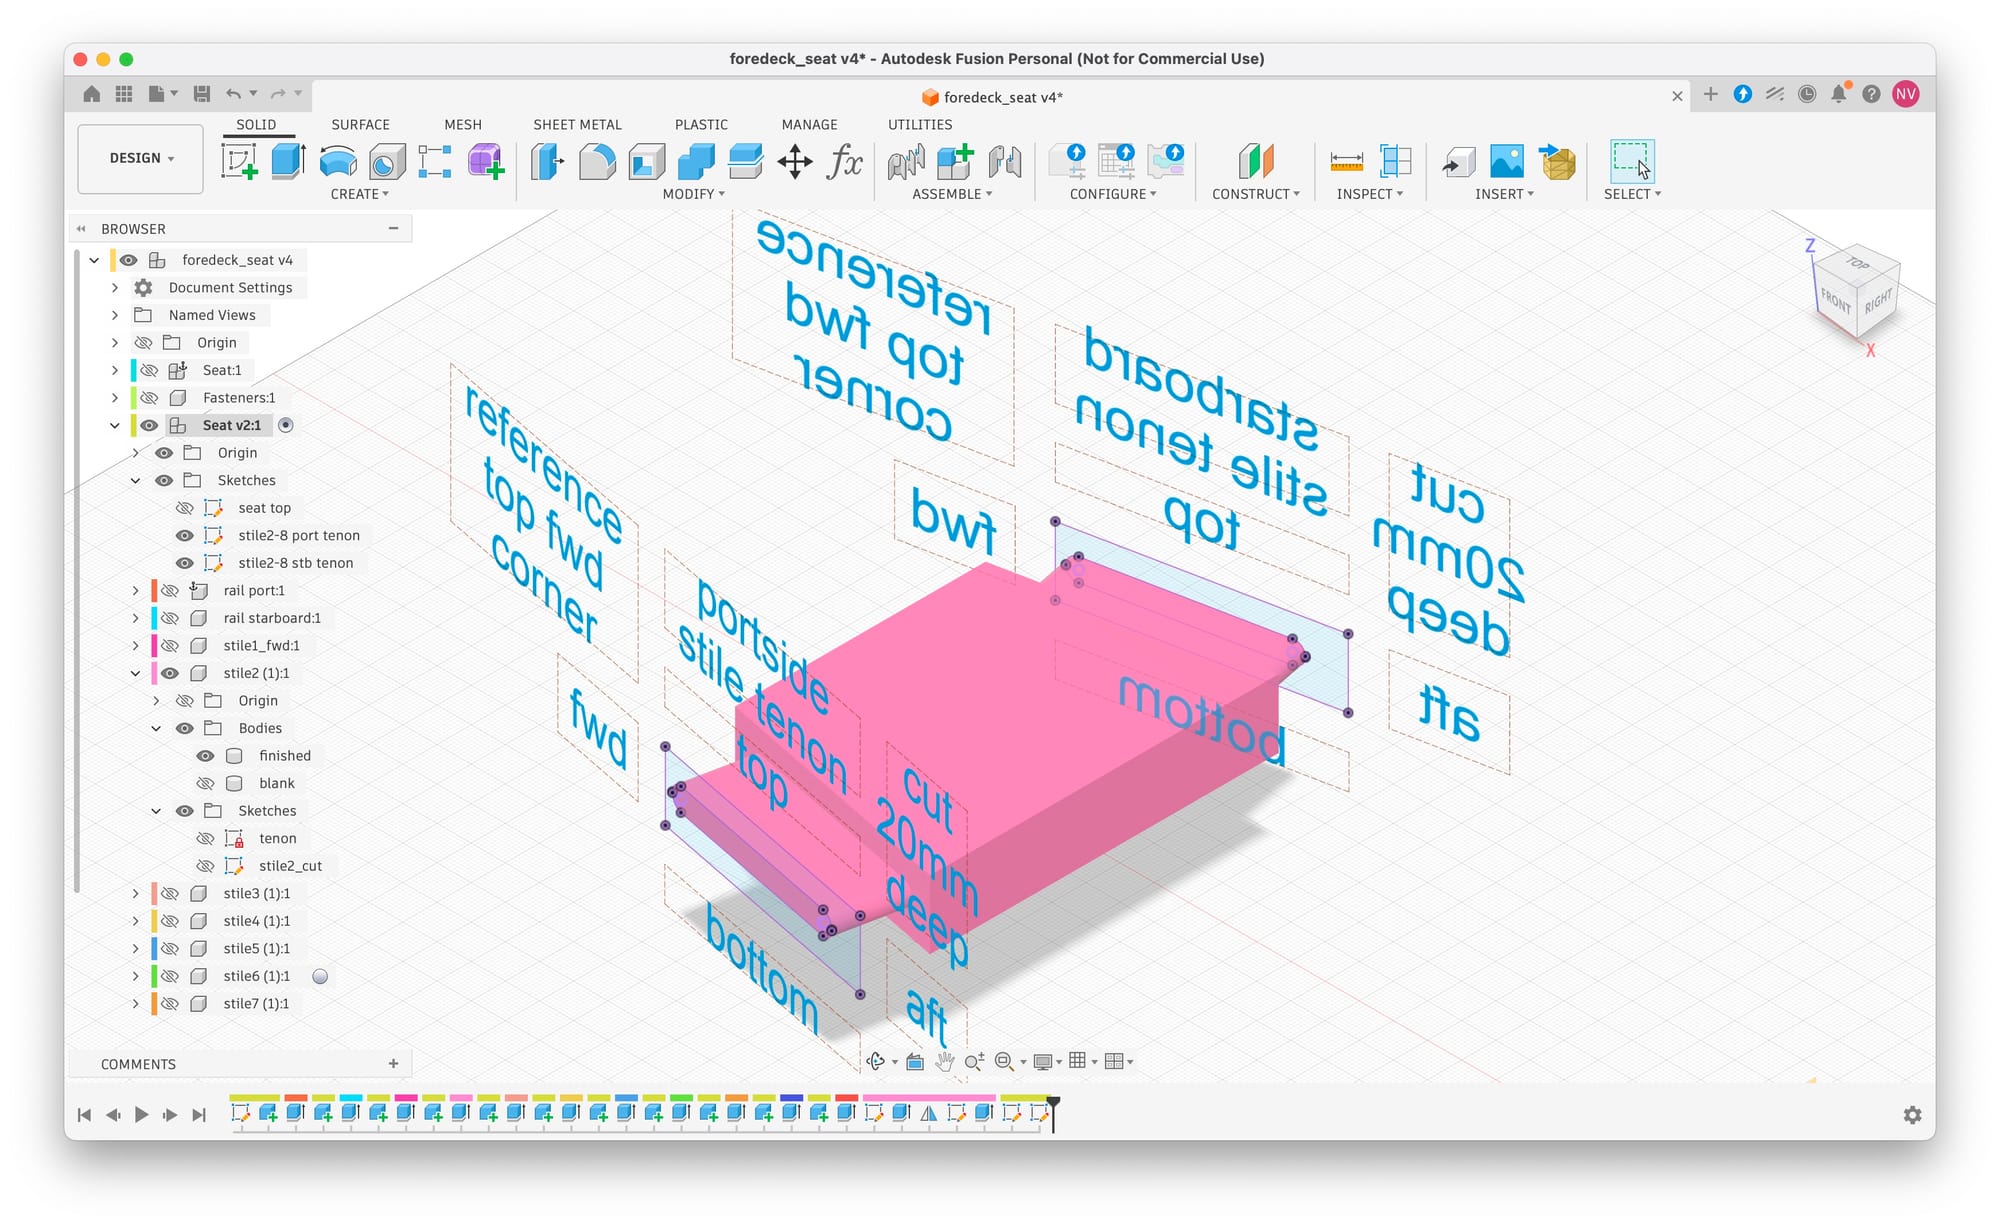Hide the finished body

(x=205, y=756)
